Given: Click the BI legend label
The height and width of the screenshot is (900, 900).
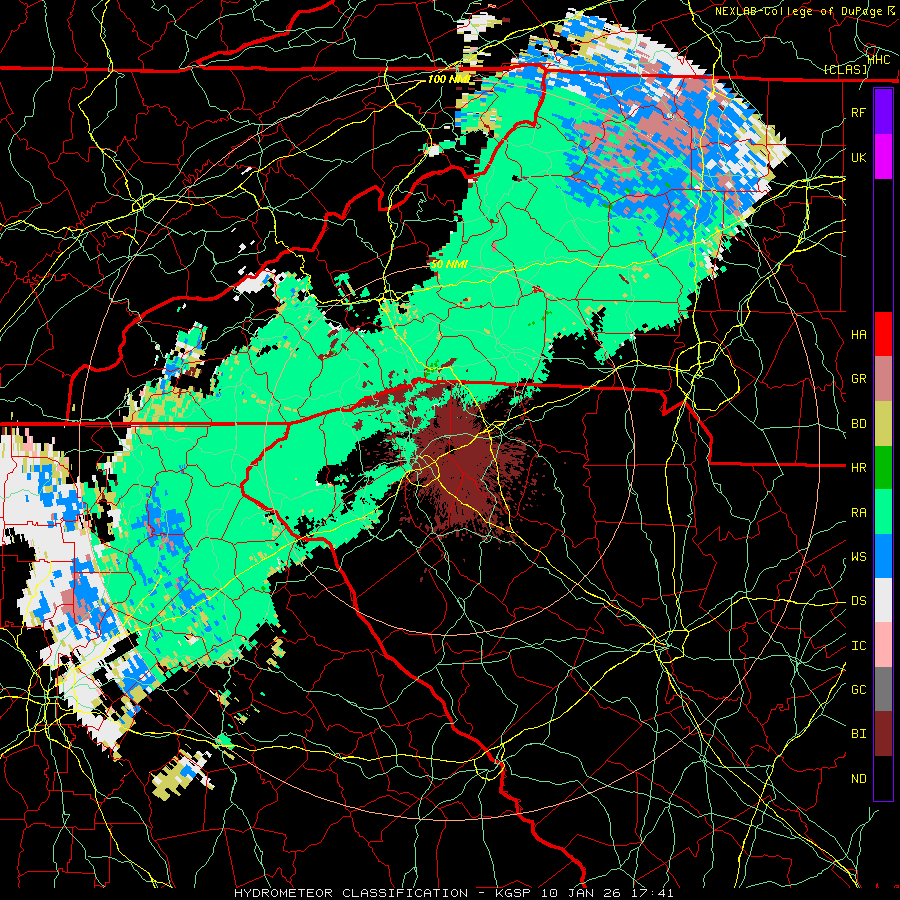Looking at the screenshot, I should click(x=858, y=734).
